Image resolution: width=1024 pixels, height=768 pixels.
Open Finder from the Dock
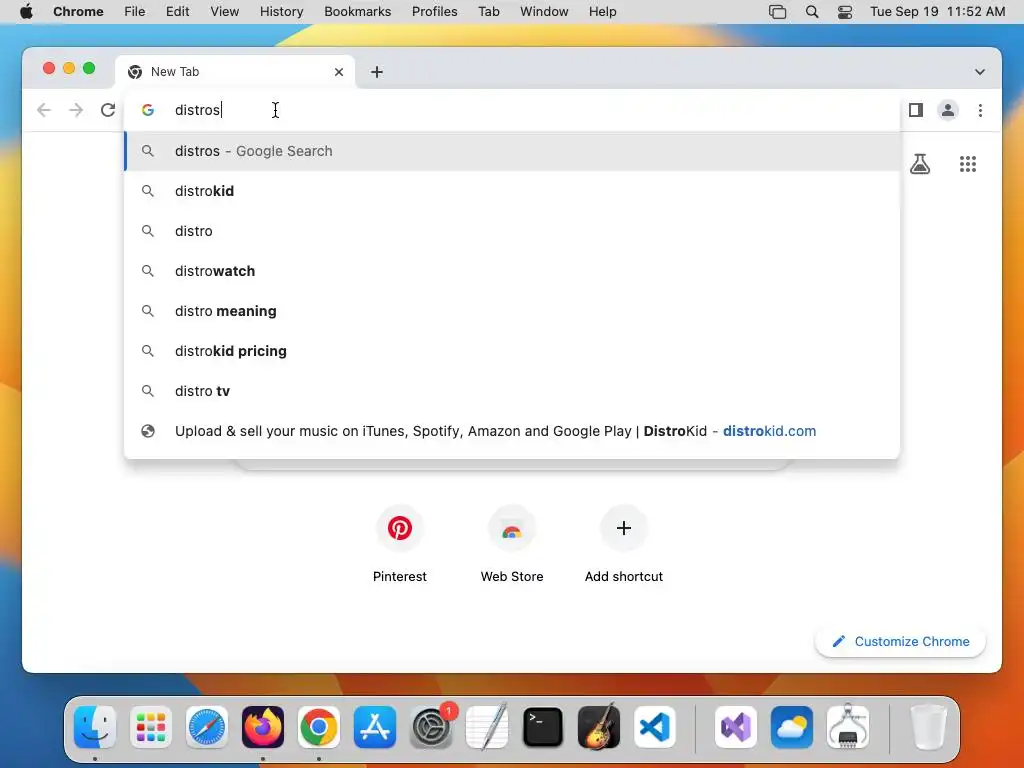pos(95,727)
